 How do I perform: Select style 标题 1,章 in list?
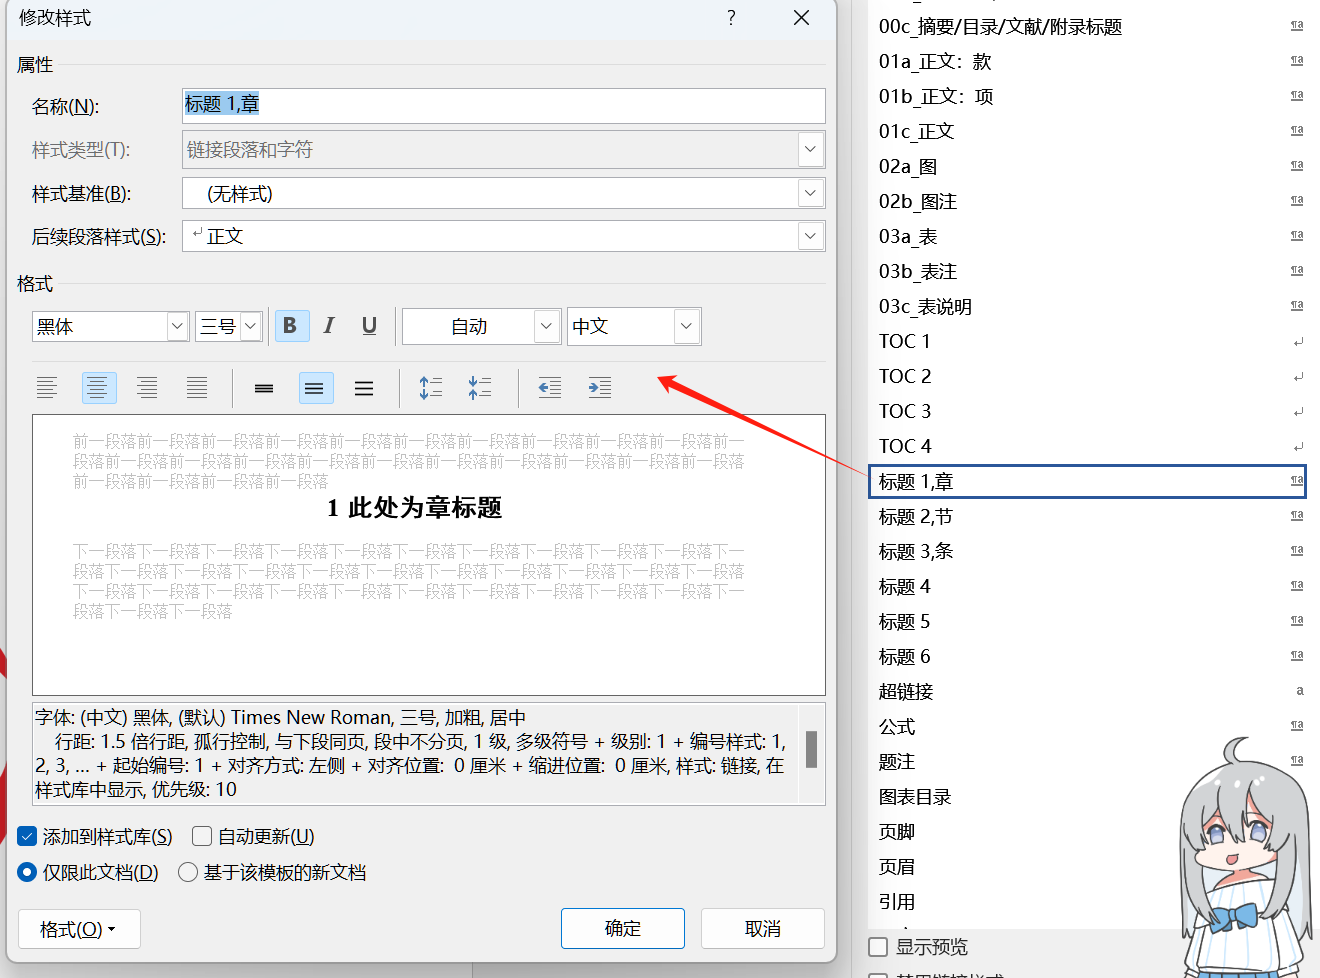[x=1088, y=481]
